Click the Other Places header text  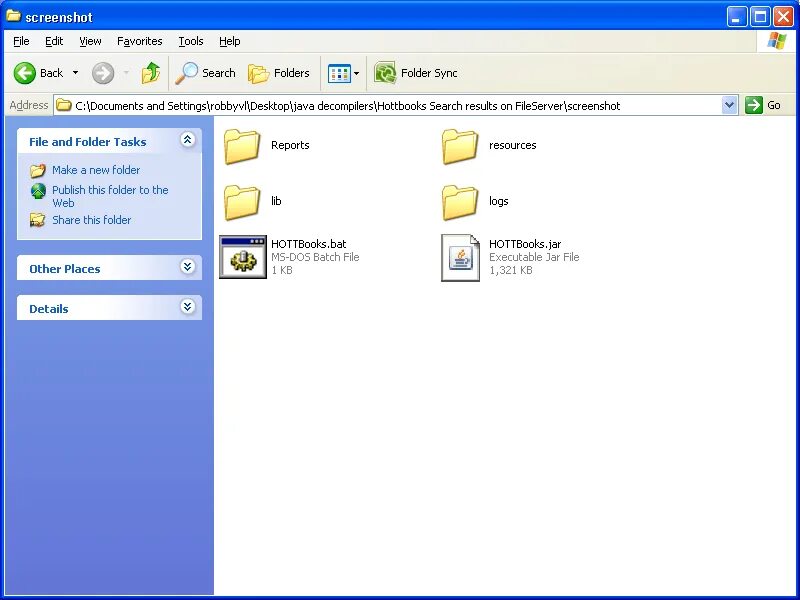[x=65, y=269]
